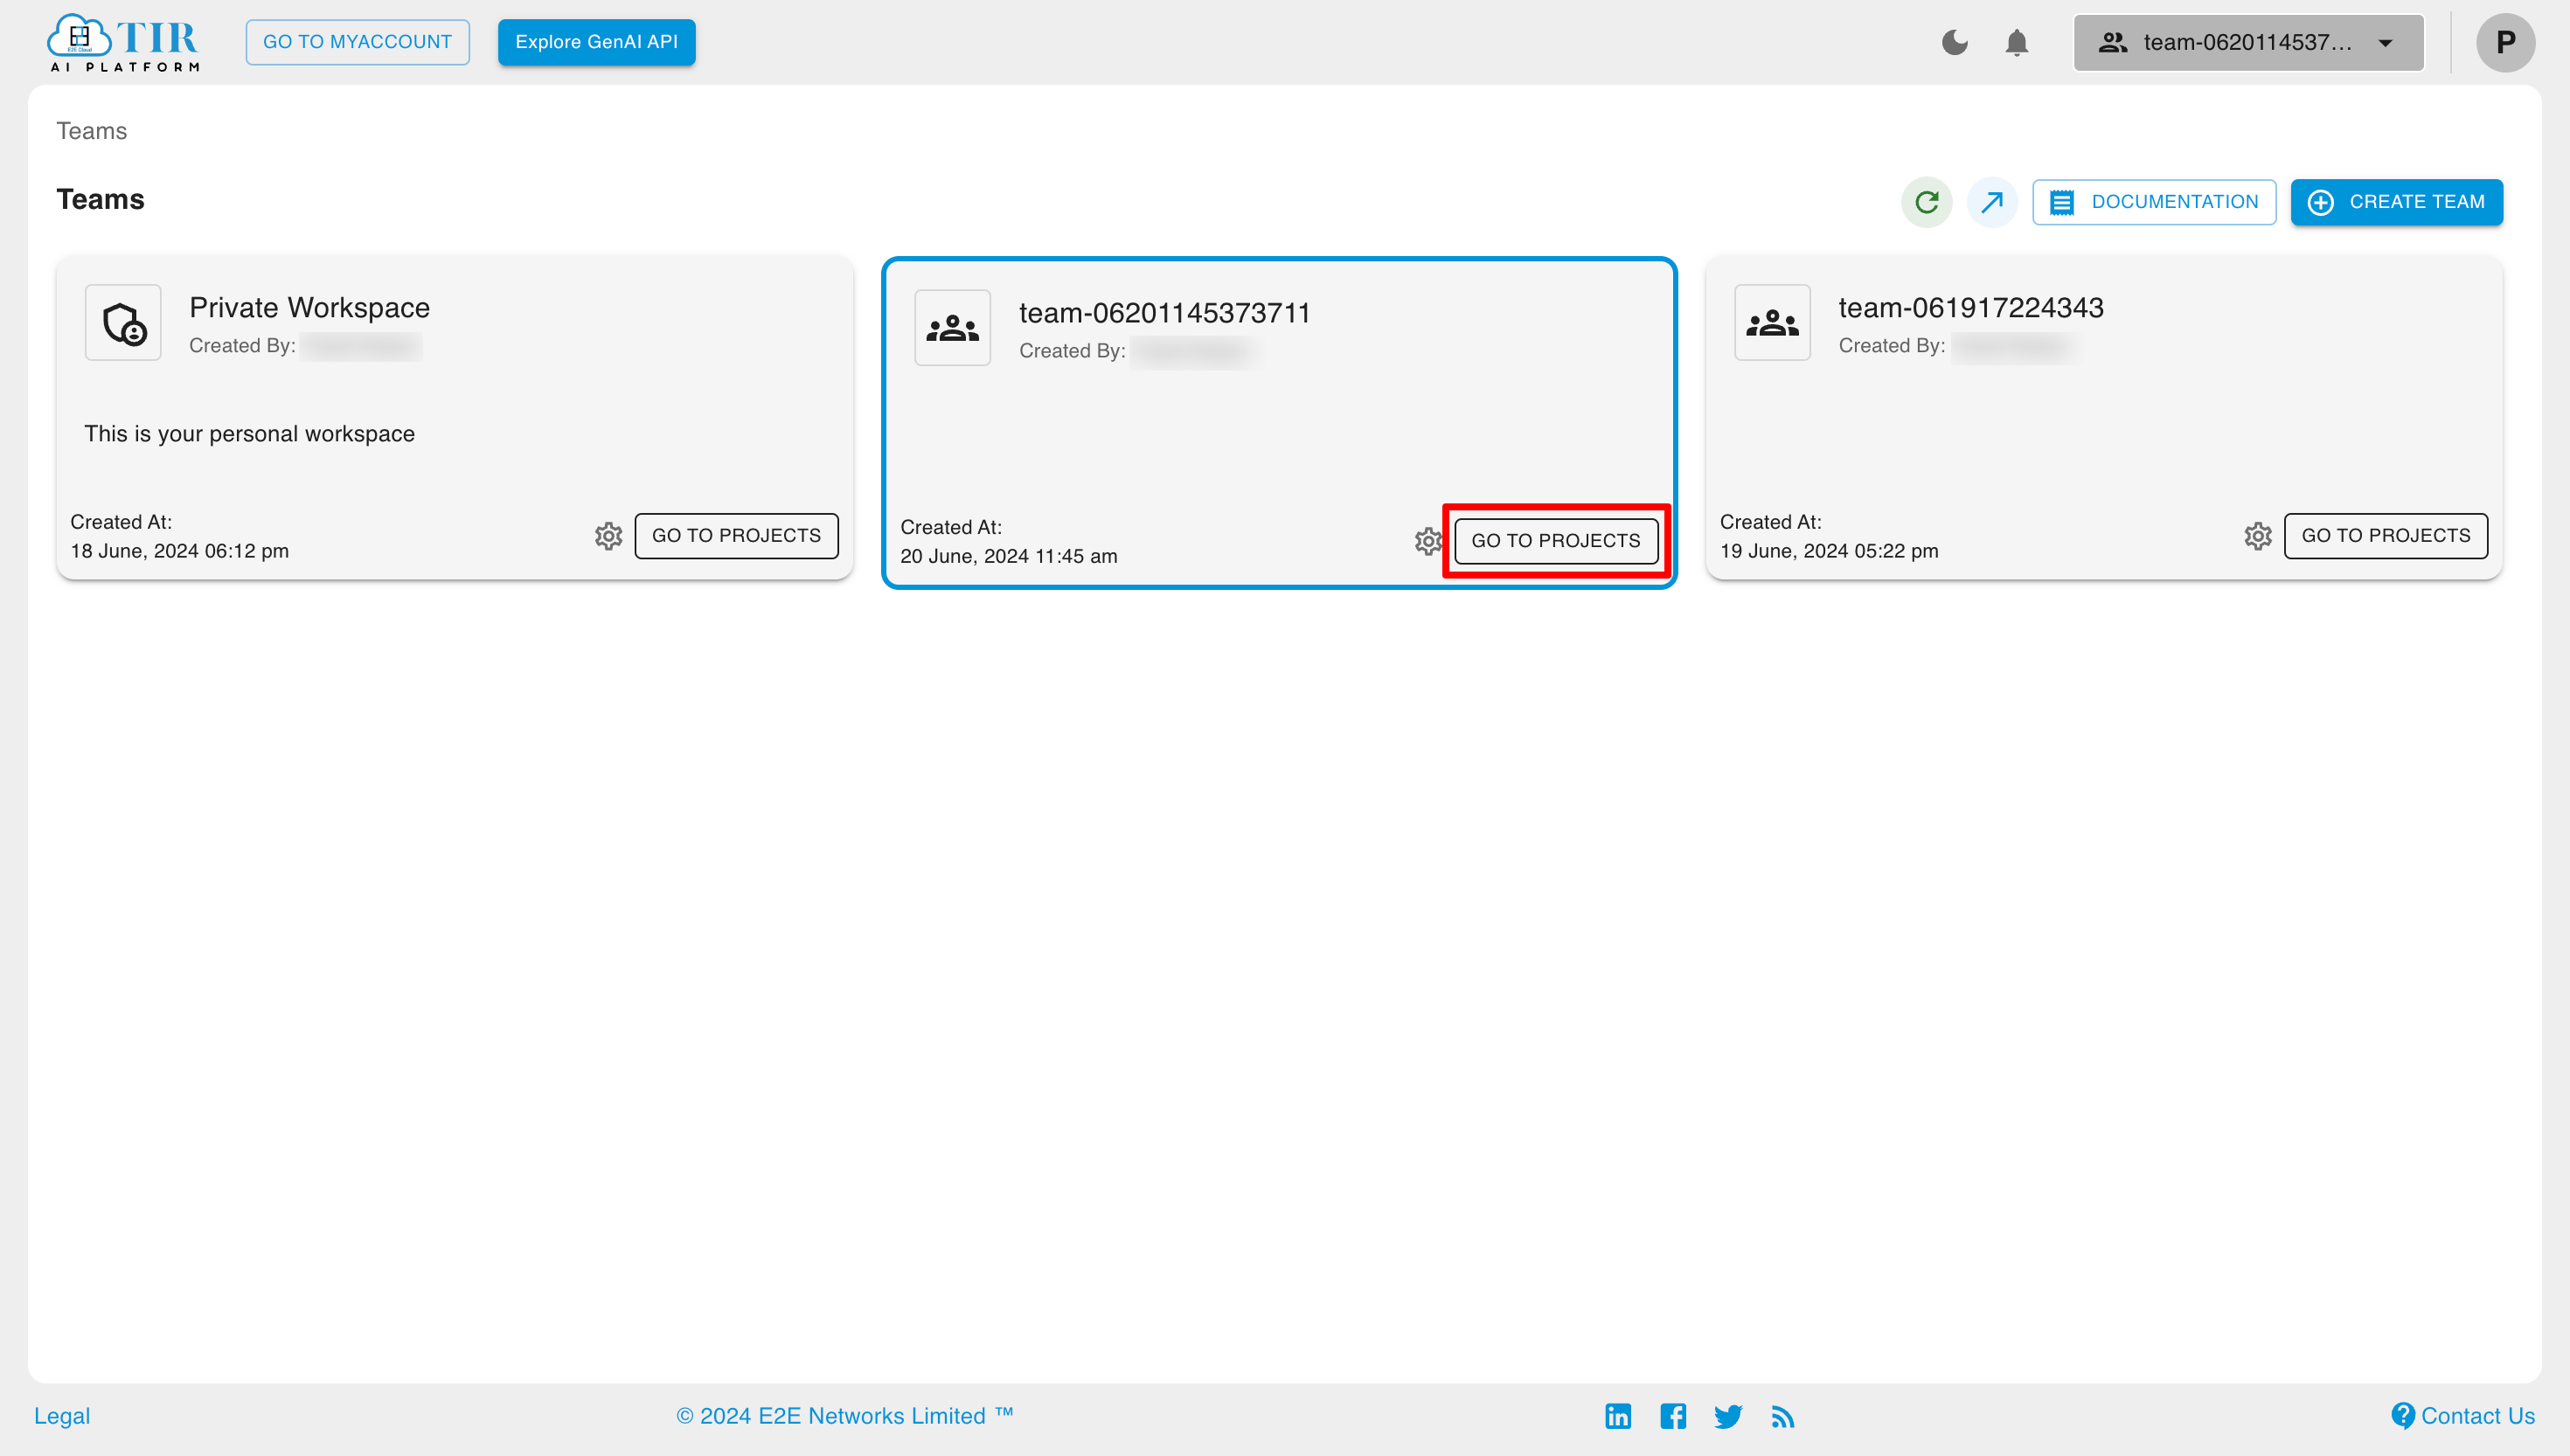Open LinkedIn page icon
This screenshot has width=2570, height=1456.
pos(1617,1416)
